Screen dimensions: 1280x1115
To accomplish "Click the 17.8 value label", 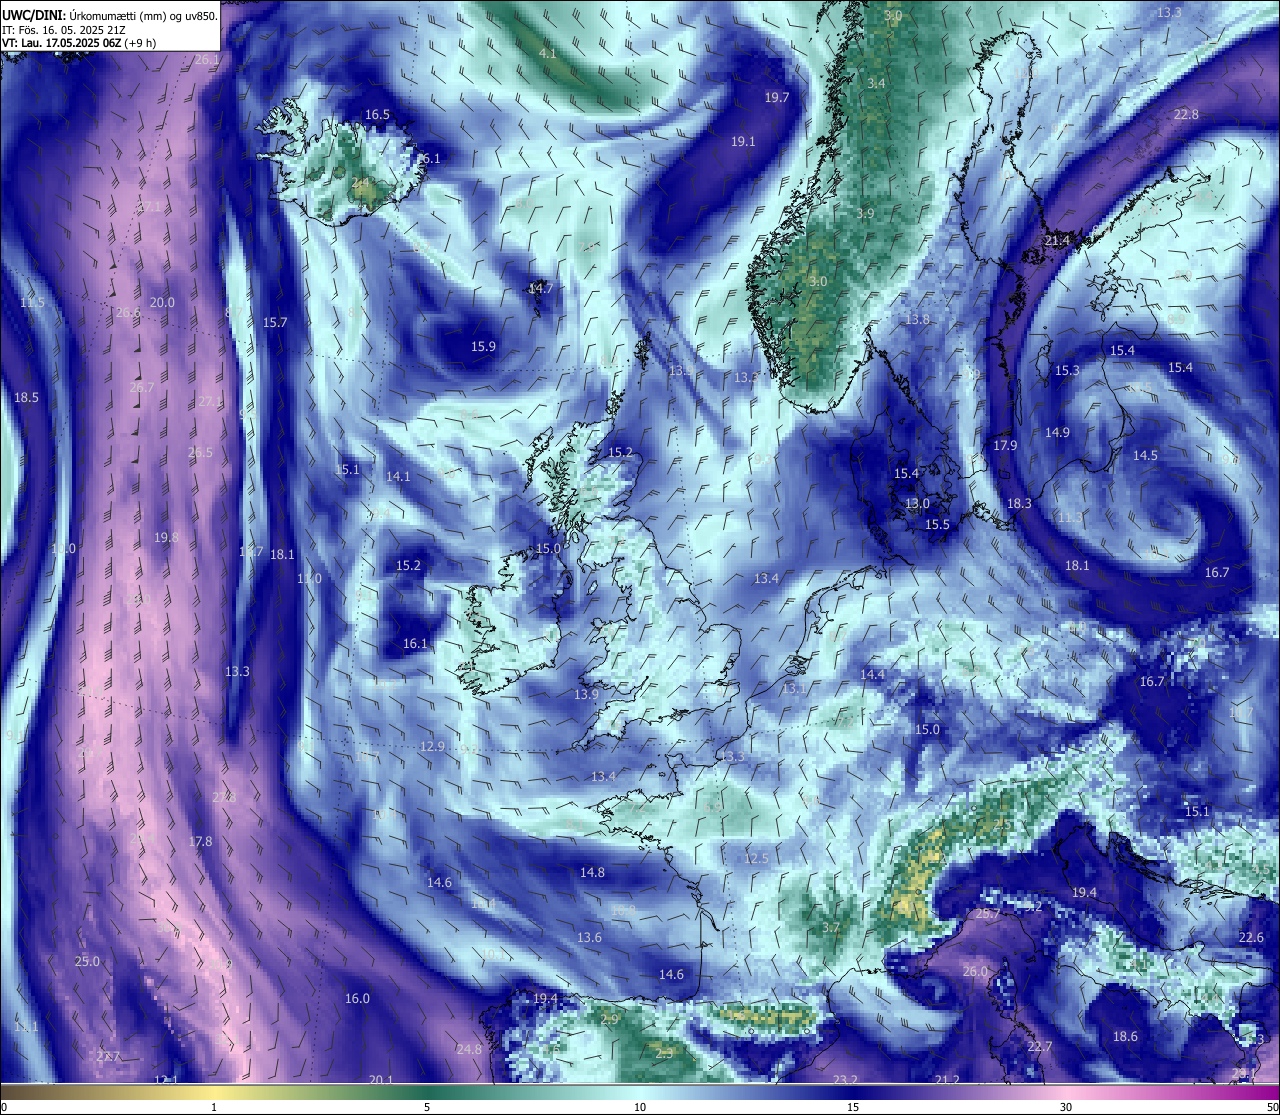I will (x=200, y=842).
